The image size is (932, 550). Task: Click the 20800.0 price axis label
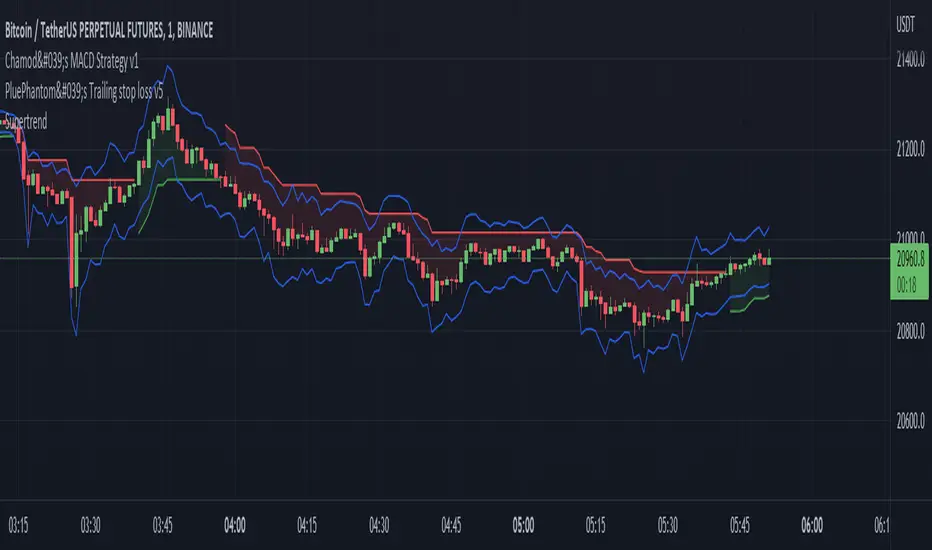tap(911, 331)
